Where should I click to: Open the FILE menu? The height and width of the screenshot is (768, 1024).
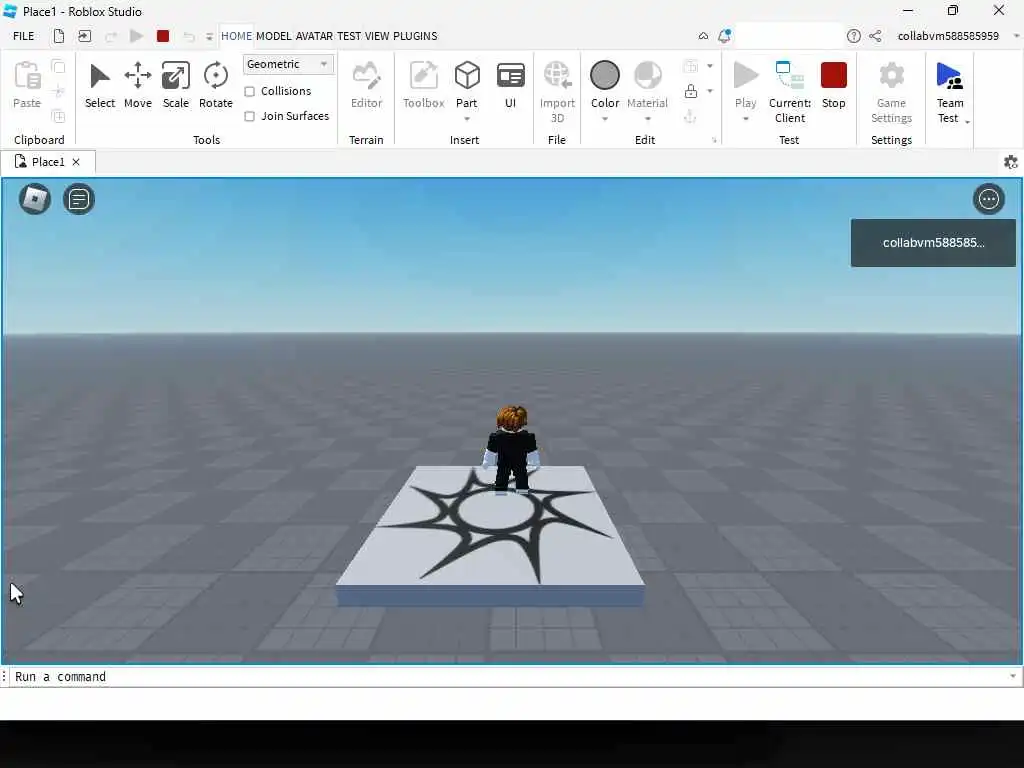[x=24, y=36]
